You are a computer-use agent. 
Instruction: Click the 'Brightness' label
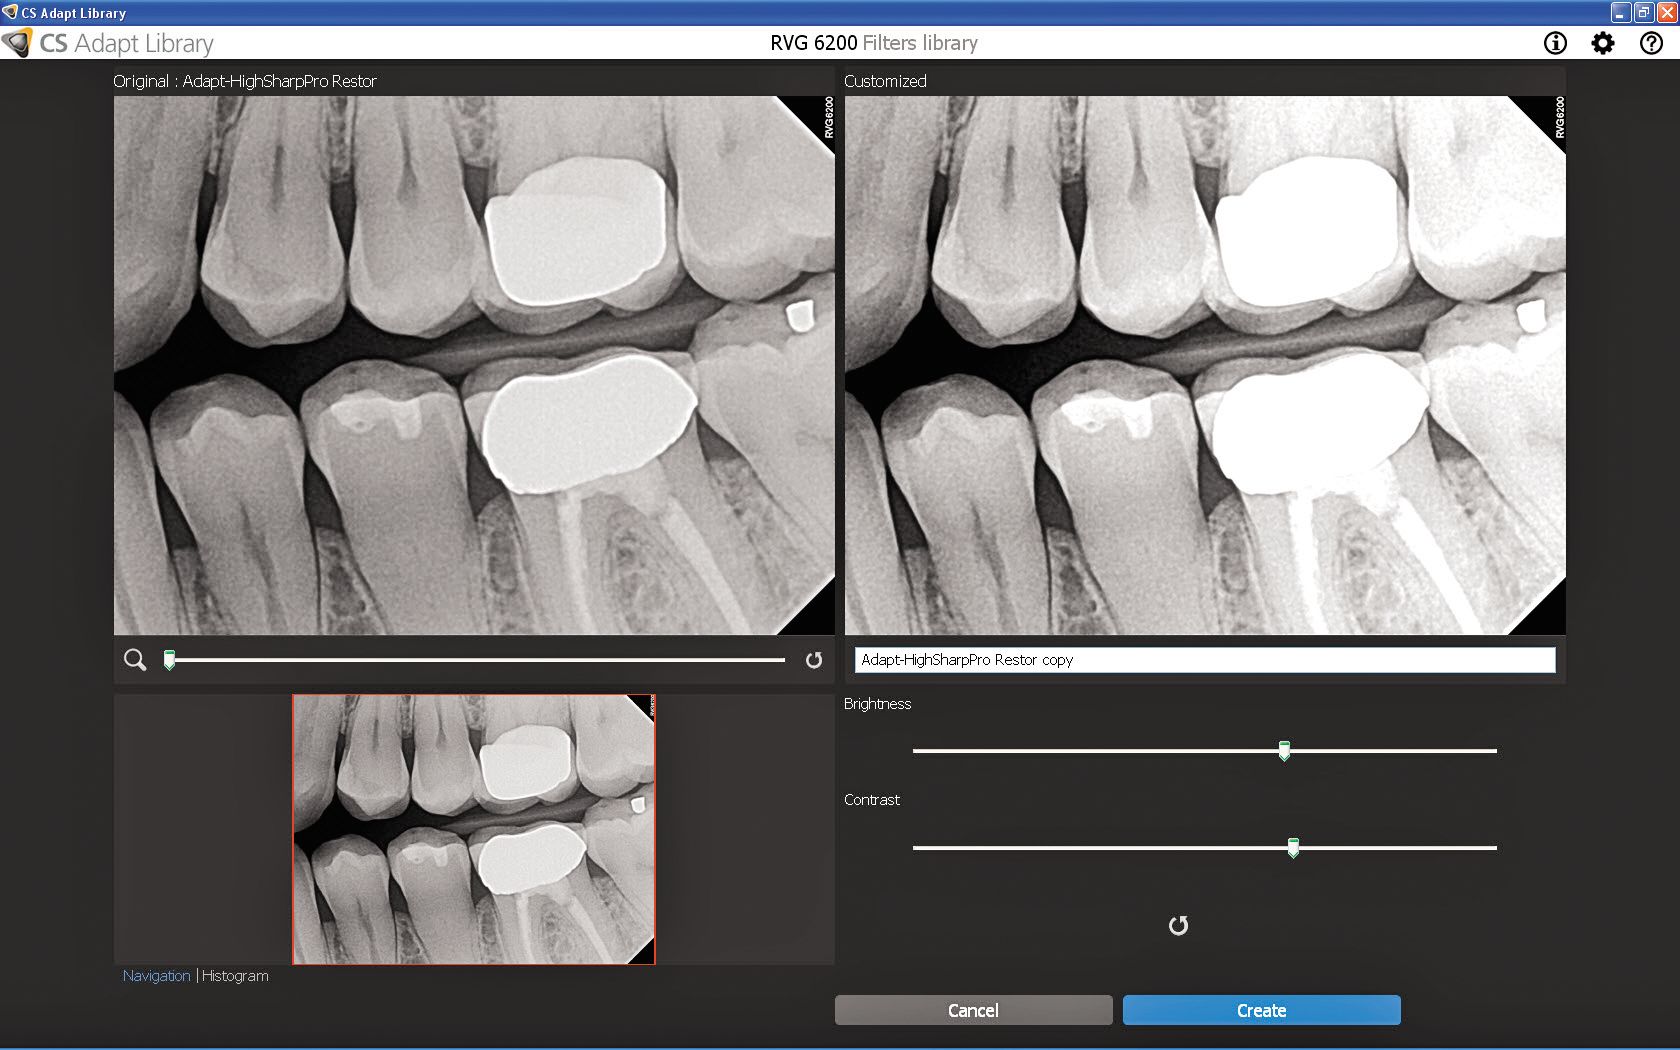click(877, 704)
